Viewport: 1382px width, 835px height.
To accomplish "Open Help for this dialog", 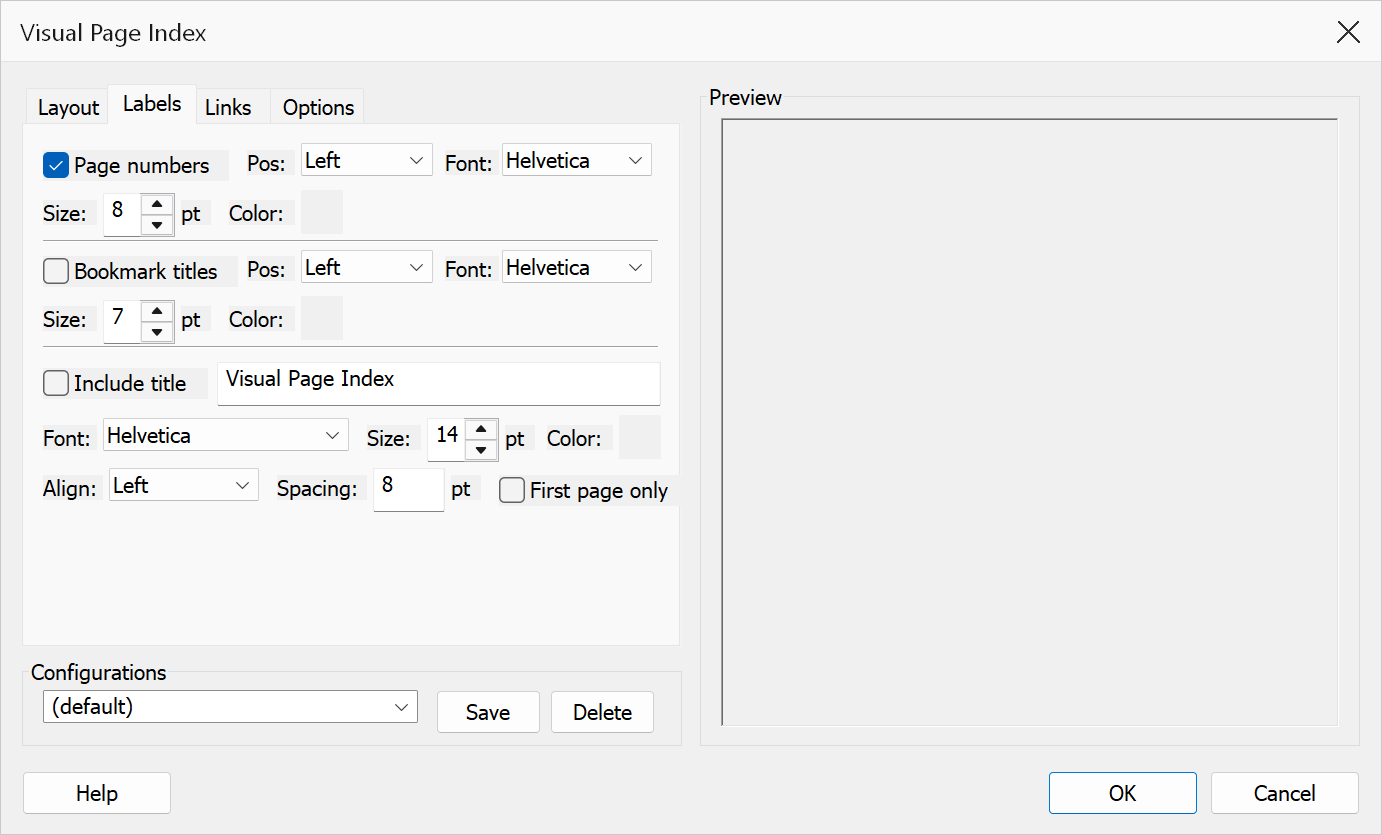I will point(97,793).
